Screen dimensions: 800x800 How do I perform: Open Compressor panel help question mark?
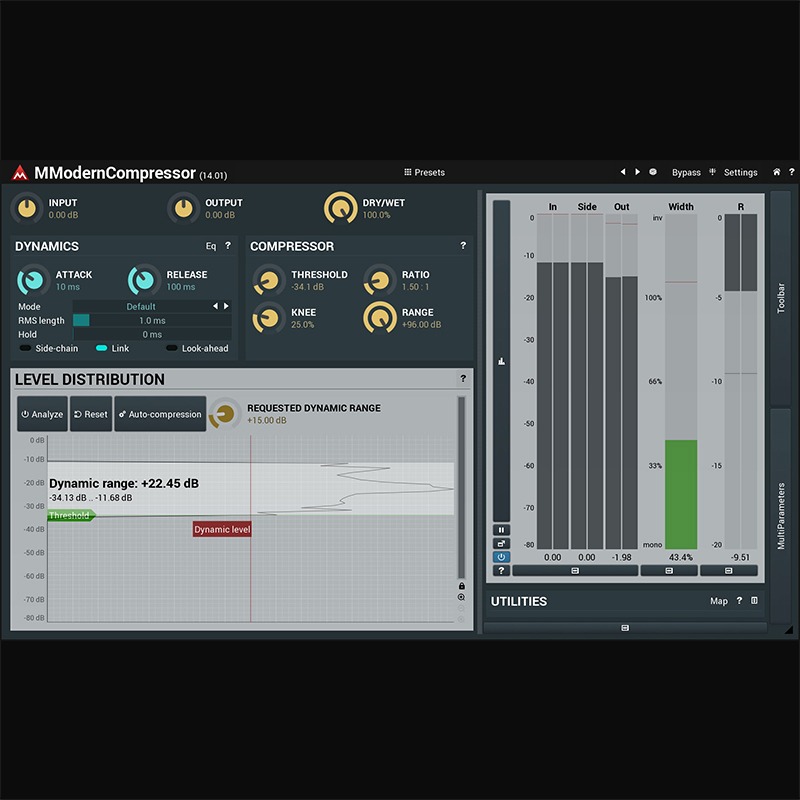coord(463,245)
